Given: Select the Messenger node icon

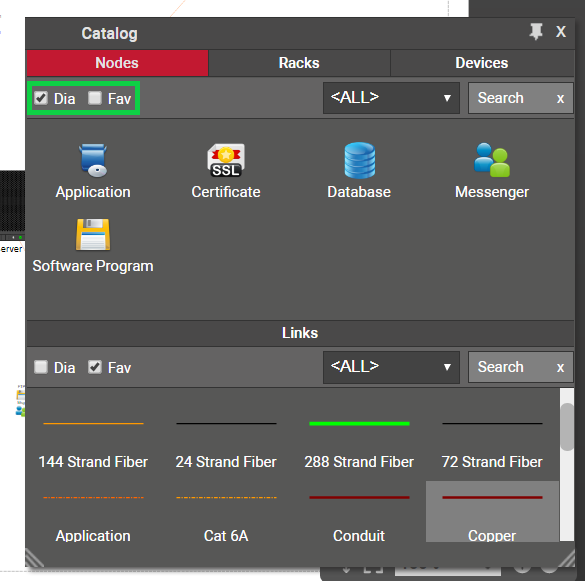Looking at the screenshot, I should (x=492, y=160).
